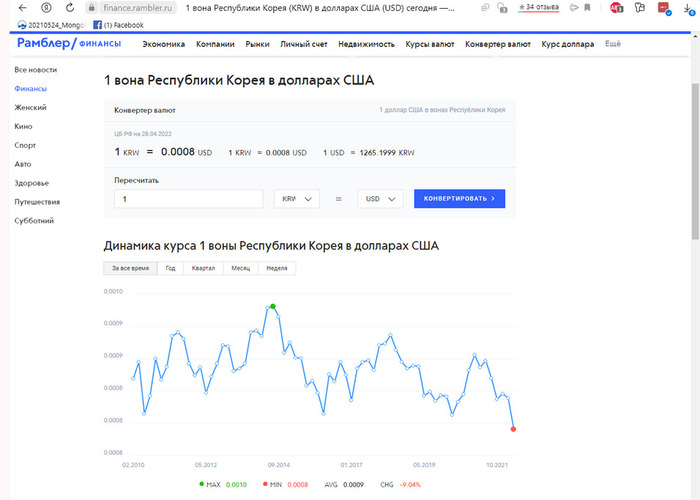
Task: Expand the 'Ещё' navigation menu
Action: (613, 44)
